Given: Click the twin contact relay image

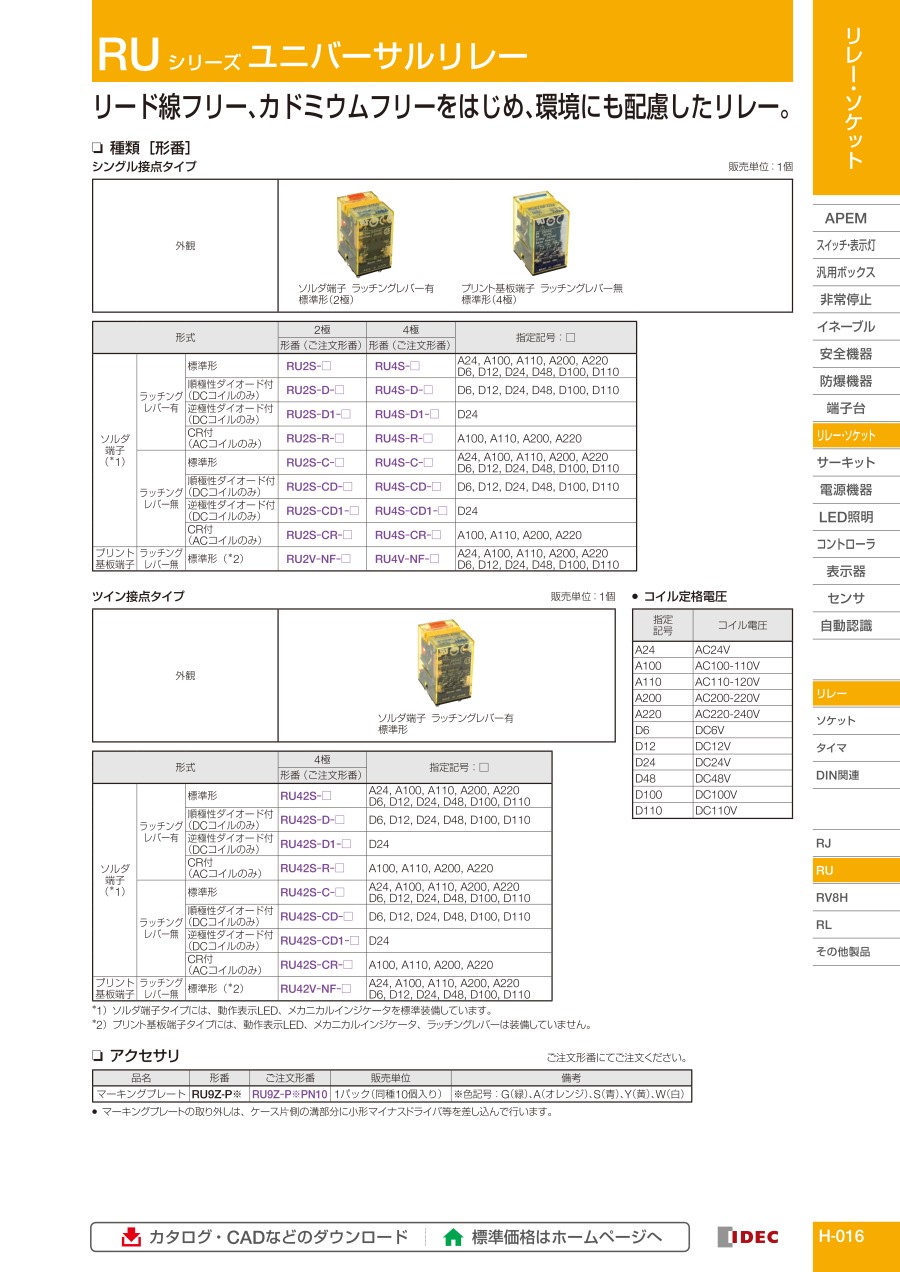Looking at the screenshot, I should (x=446, y=663).
